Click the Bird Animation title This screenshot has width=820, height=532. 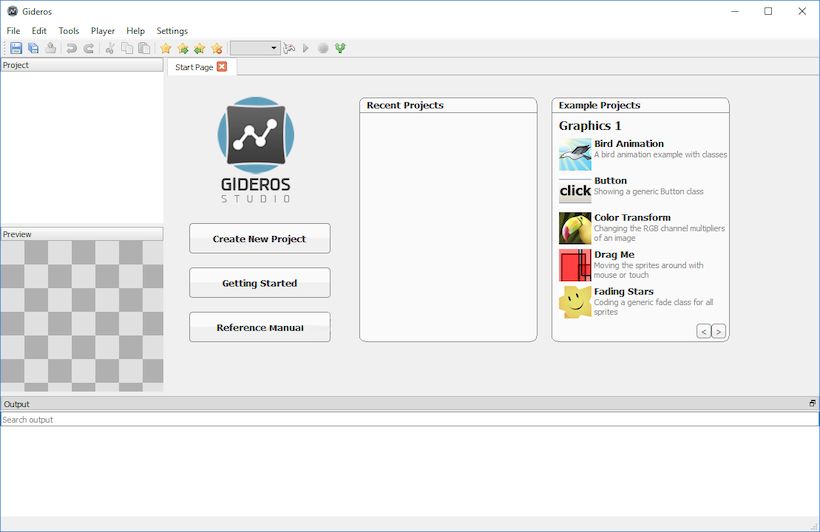(629, 143)
